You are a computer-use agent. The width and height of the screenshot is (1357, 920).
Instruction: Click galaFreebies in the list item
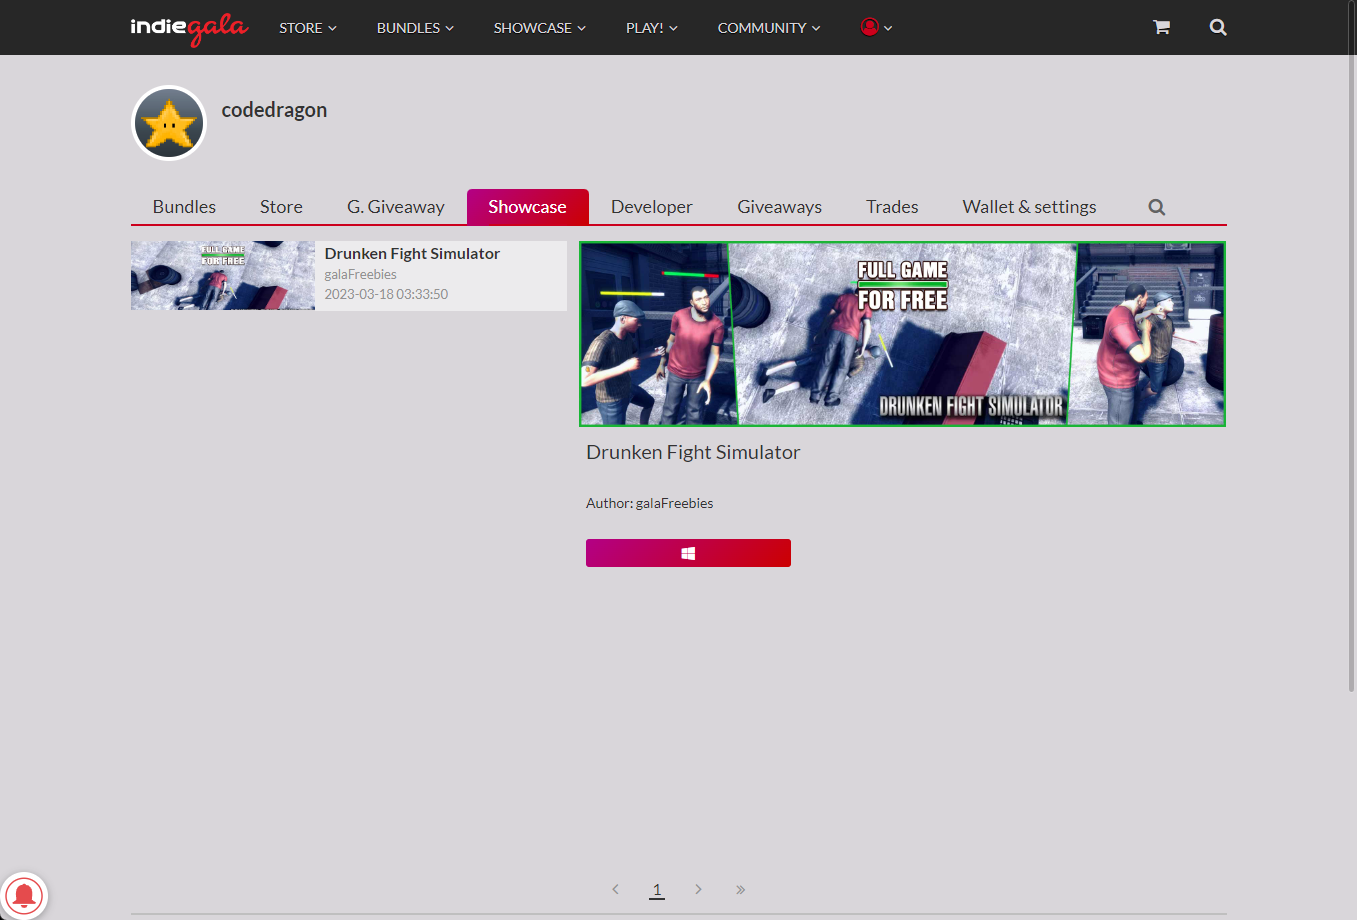tap(361, 274)
